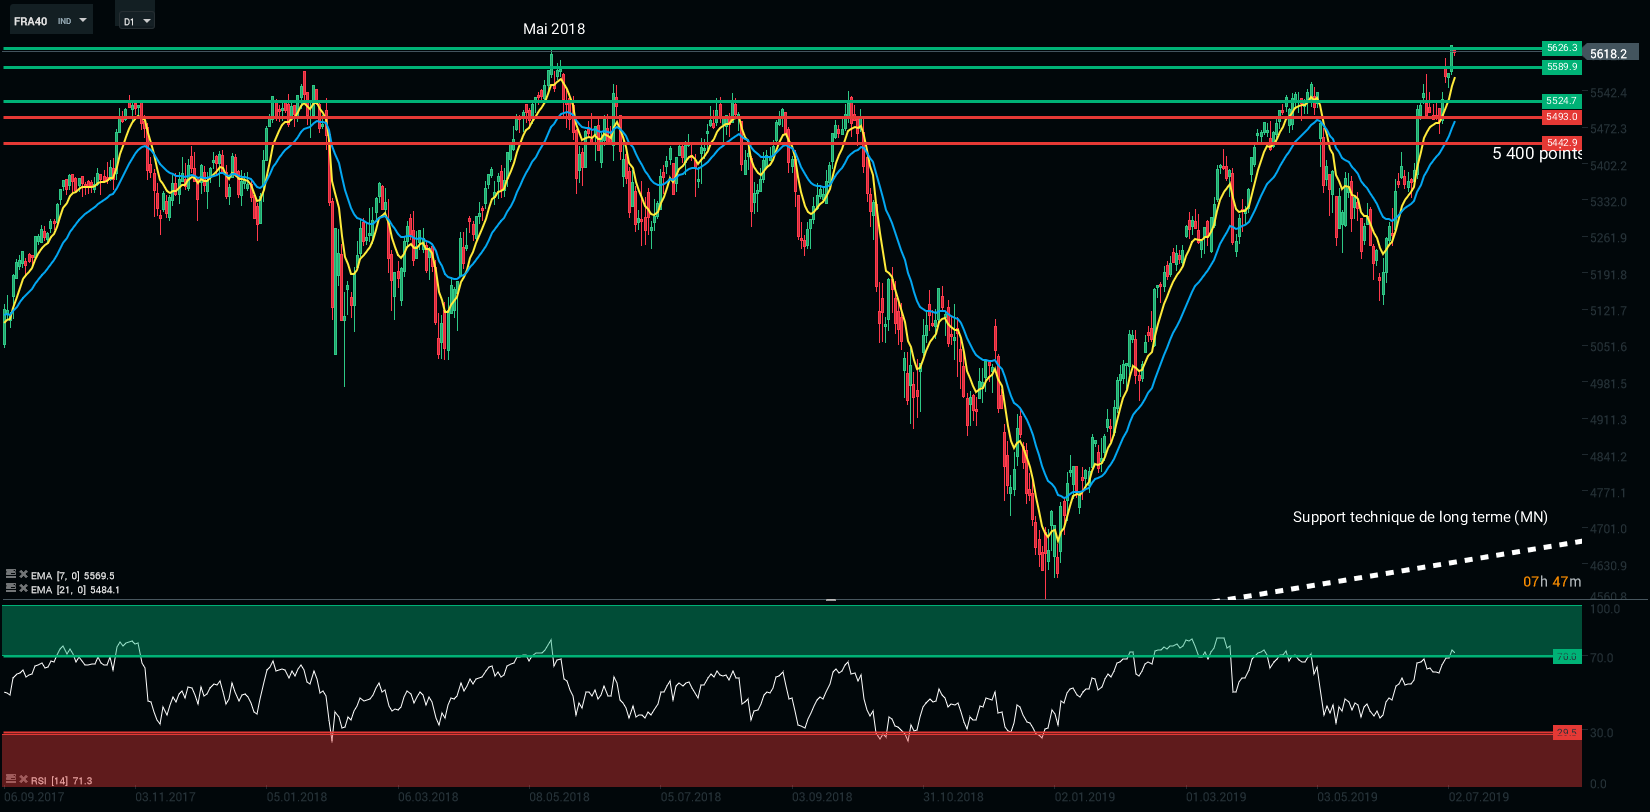Image resolution: width=1650 pixels, height=812 pixels.
Task: Open settings icon for RSI [14]
Action: tap(10, 779)
